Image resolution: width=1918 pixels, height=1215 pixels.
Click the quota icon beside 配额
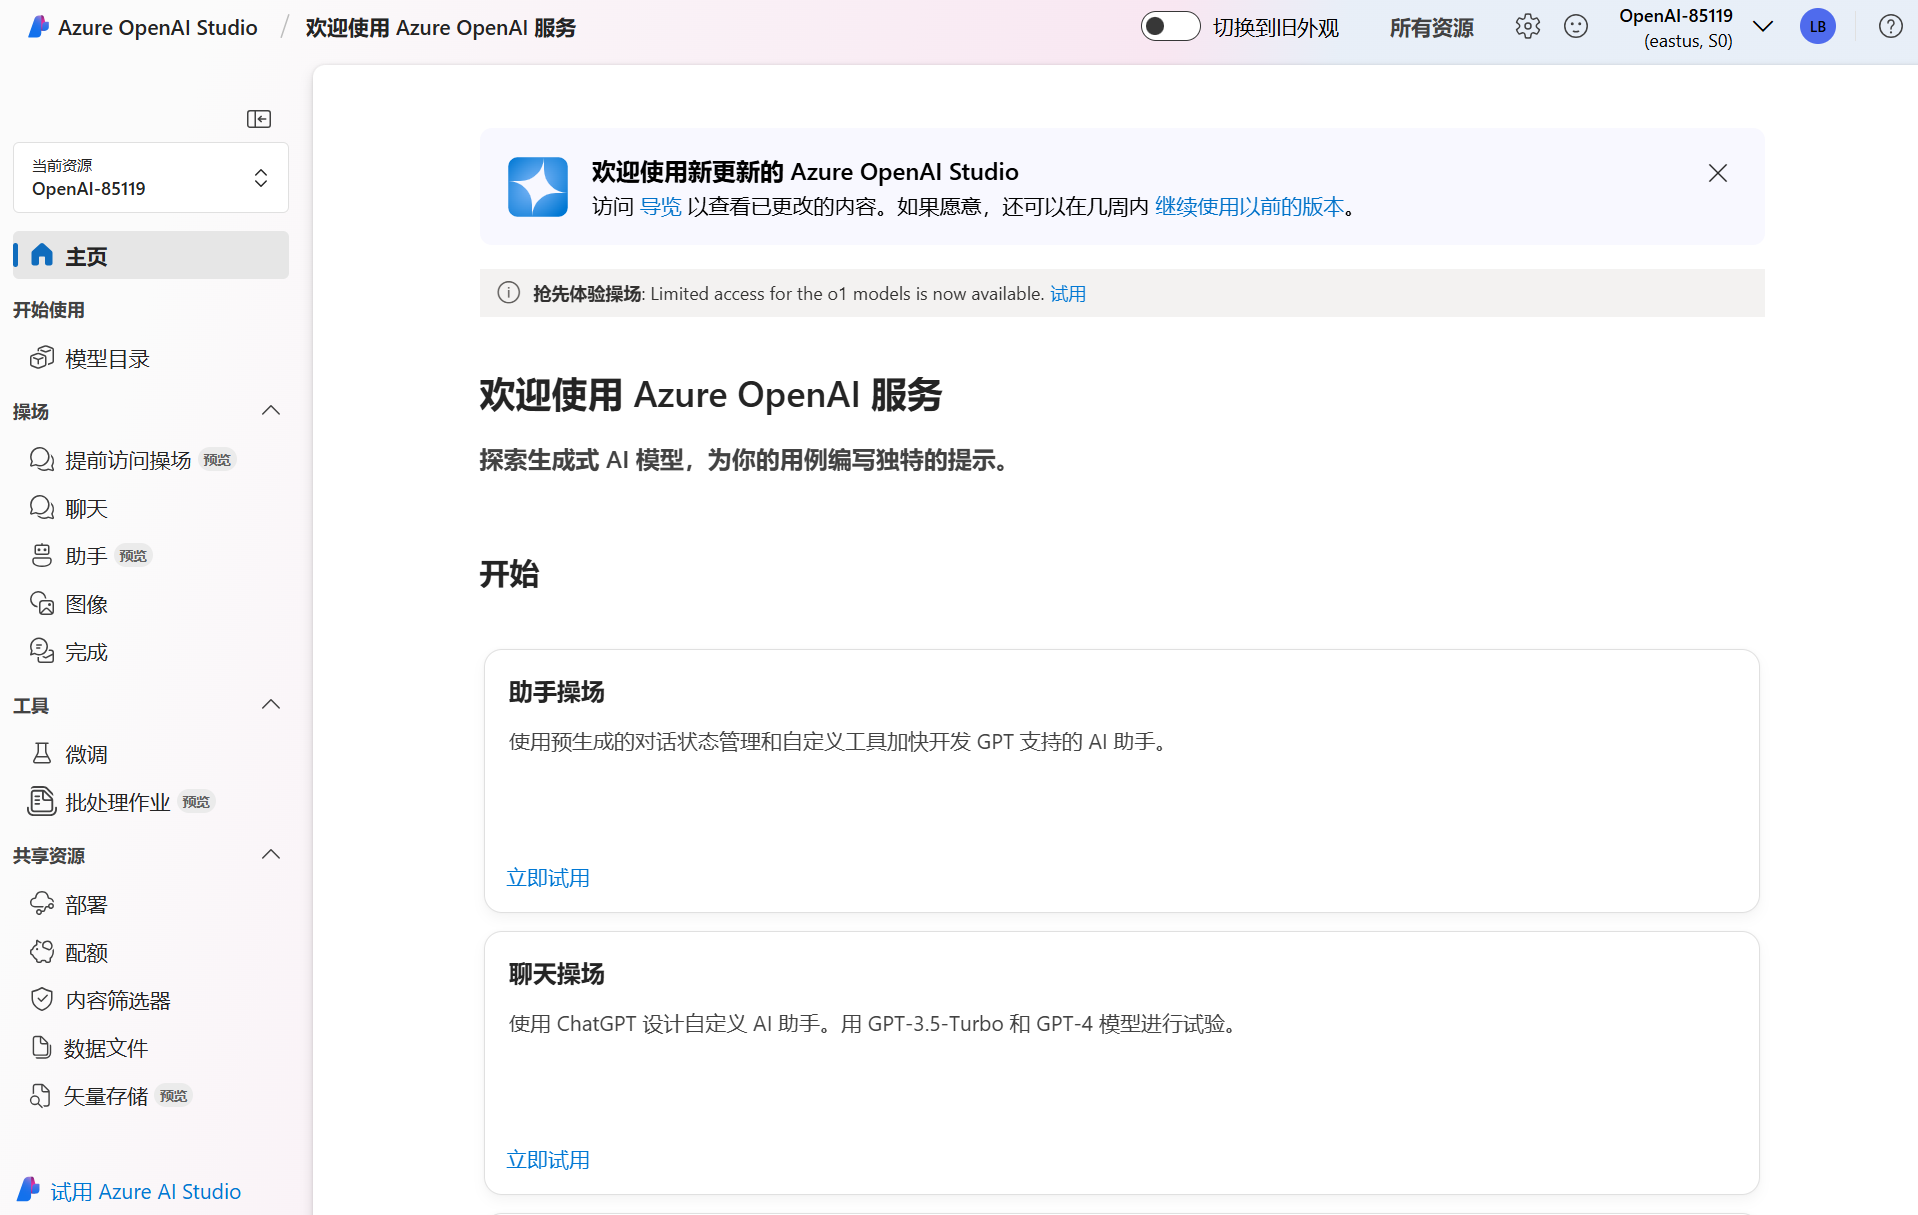tap(42, 952)
